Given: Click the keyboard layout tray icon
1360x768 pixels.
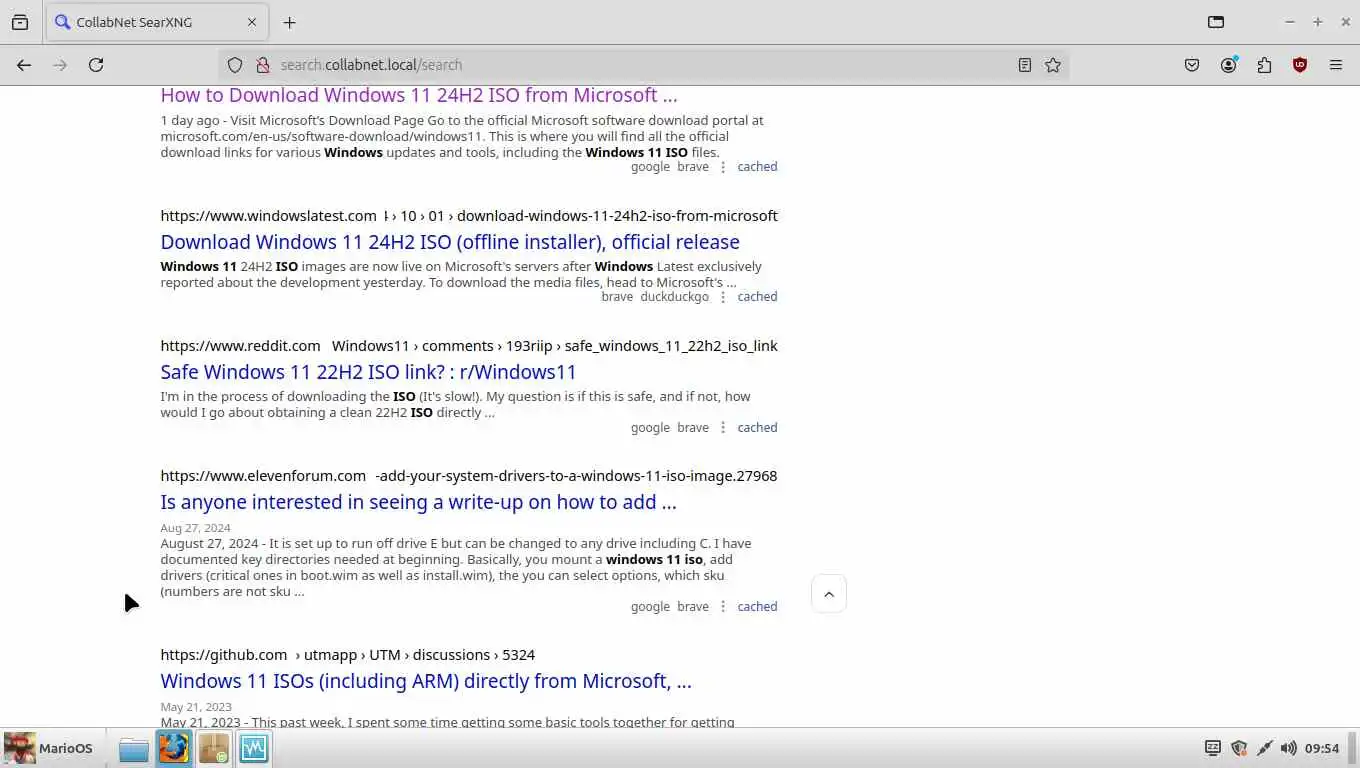Looking at the screenshot, I should point(1213,748).
